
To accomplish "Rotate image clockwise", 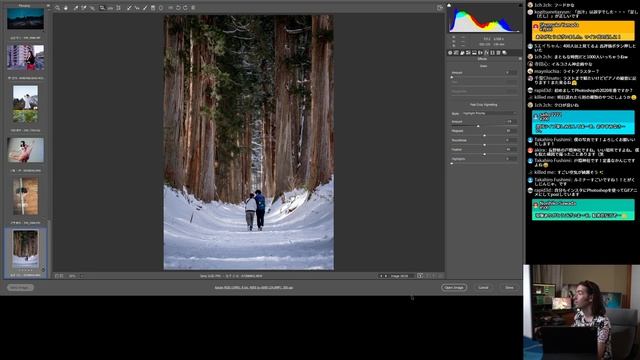I will (186, 8).
